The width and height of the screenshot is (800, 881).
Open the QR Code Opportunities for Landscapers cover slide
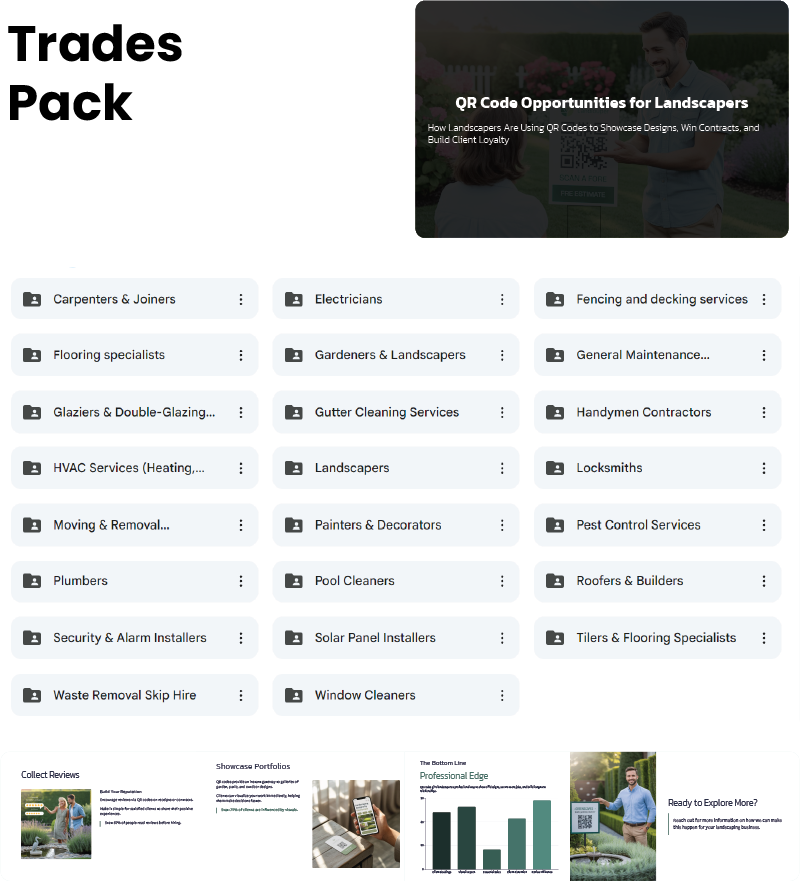coord(601,119)
